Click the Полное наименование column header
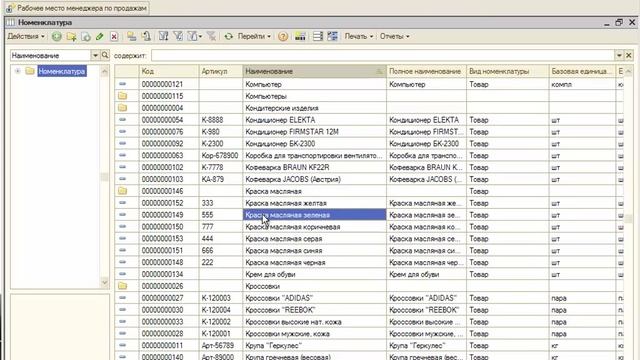This screenshot has height=360, width=640. [x=426, y=71]
